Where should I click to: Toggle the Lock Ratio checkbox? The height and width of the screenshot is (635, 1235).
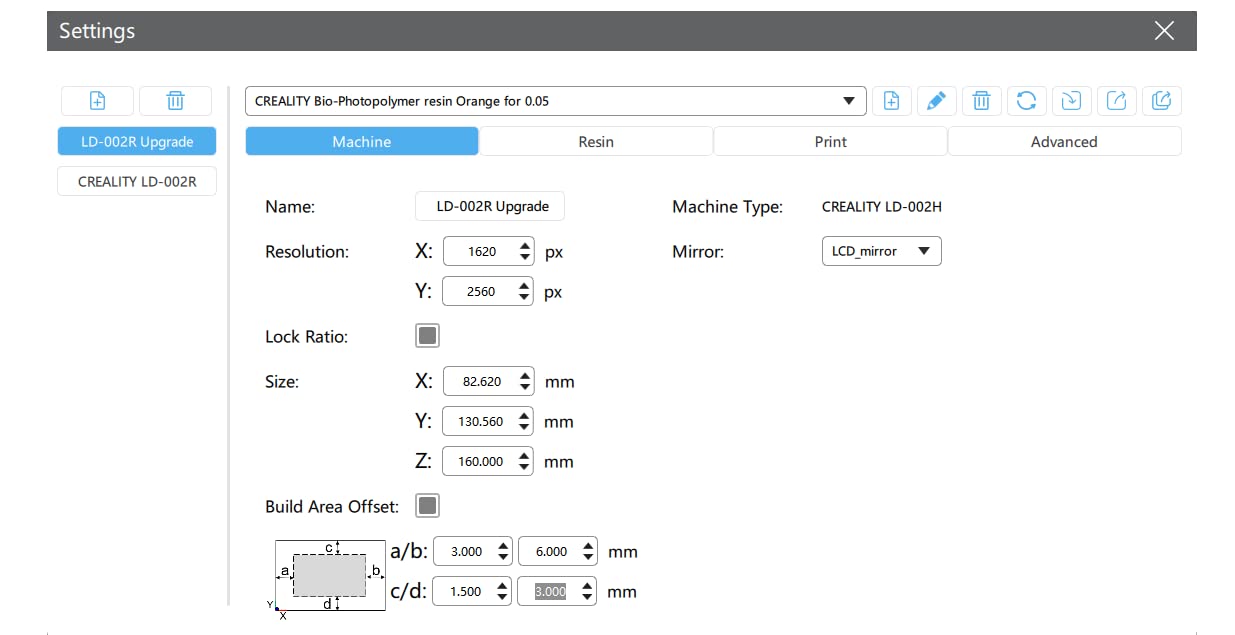coord(427,336)
